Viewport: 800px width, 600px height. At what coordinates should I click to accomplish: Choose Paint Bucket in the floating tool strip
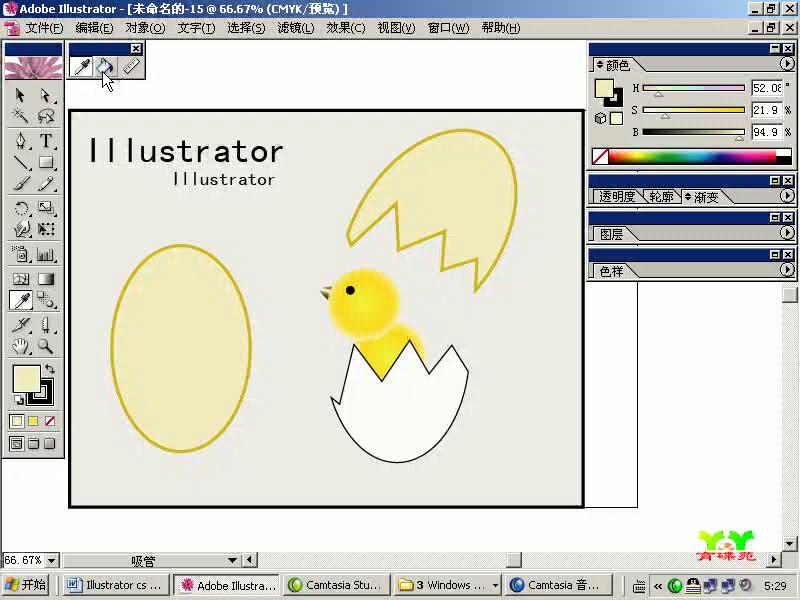106,66
